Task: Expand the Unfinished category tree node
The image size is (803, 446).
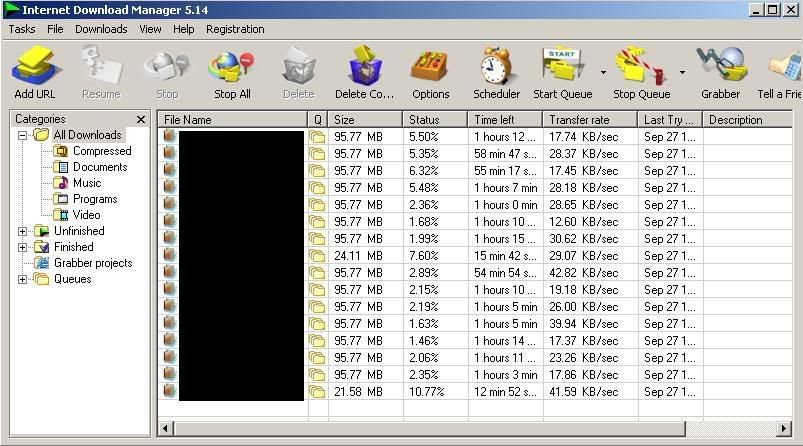Action: click(x=23, y=231)
